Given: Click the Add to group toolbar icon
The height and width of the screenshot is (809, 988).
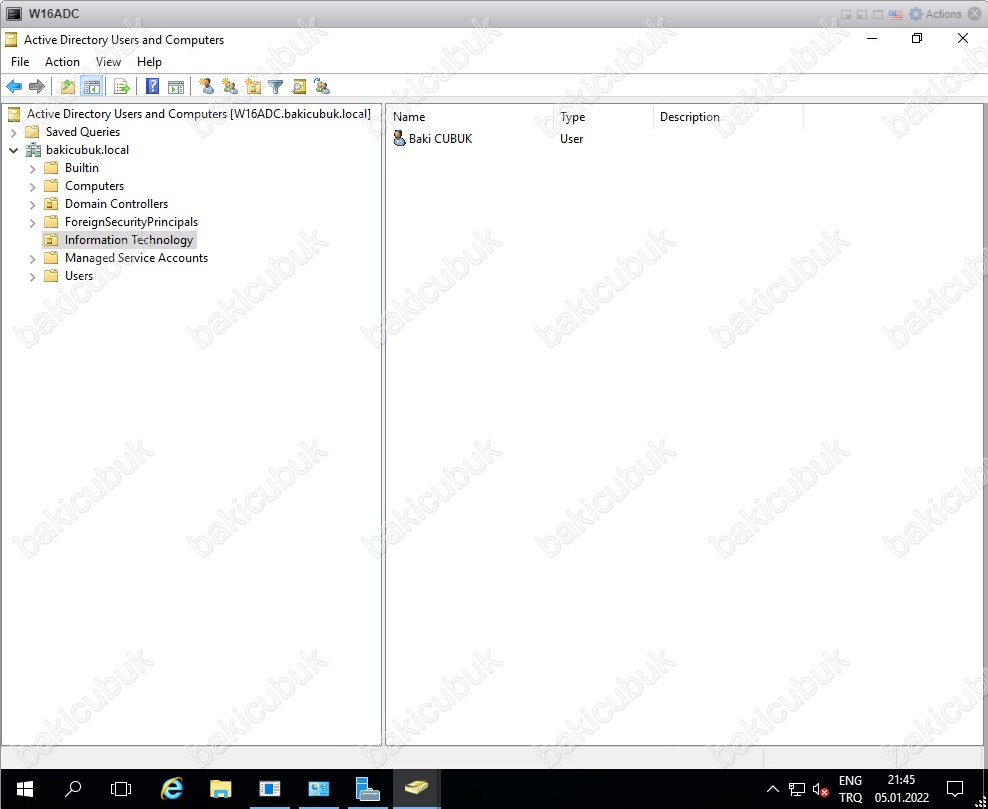Looking at the screenshot, I should (x=322, y=87).
